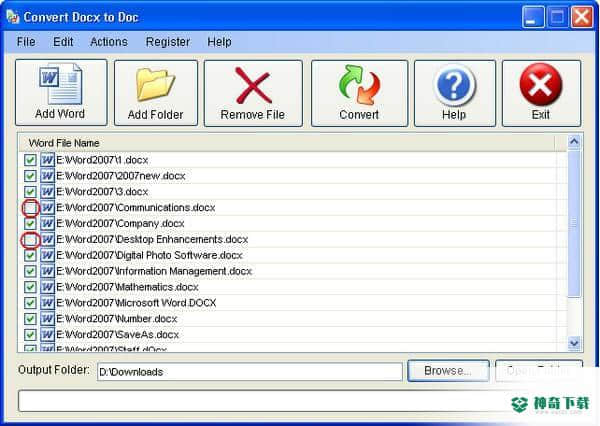
Task: Click Word icon beside Microsoft Word.DOCX
Action: point(47,303)
